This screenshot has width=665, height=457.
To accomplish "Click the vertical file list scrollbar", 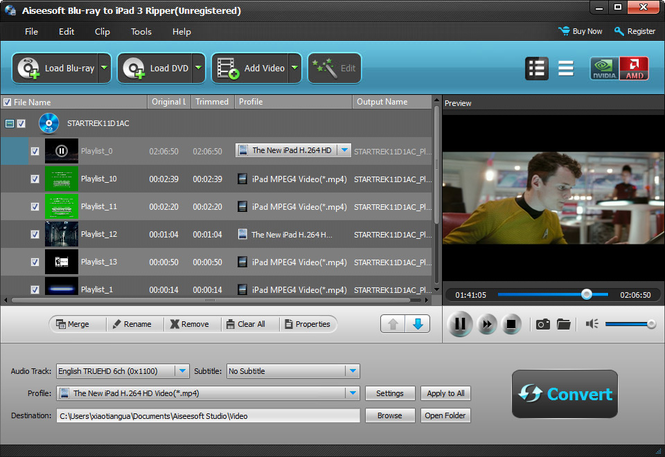I will click(x=436, y=163).
